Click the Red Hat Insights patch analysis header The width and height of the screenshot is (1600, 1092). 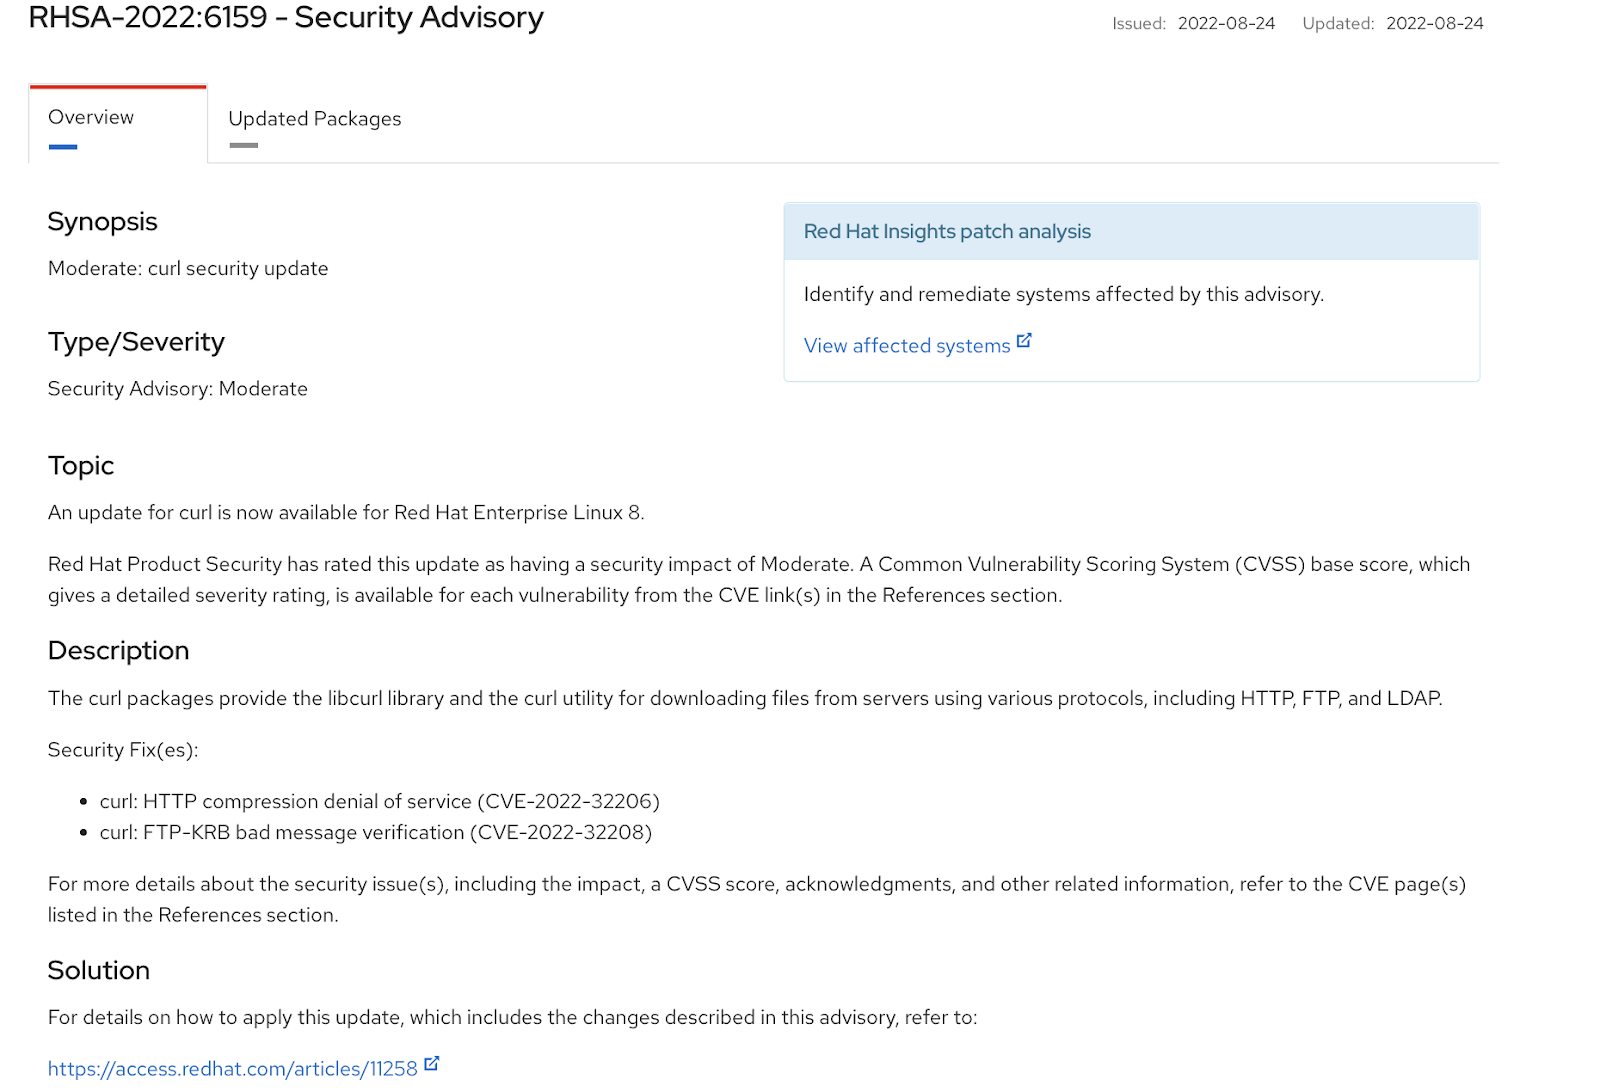(946, 231)
